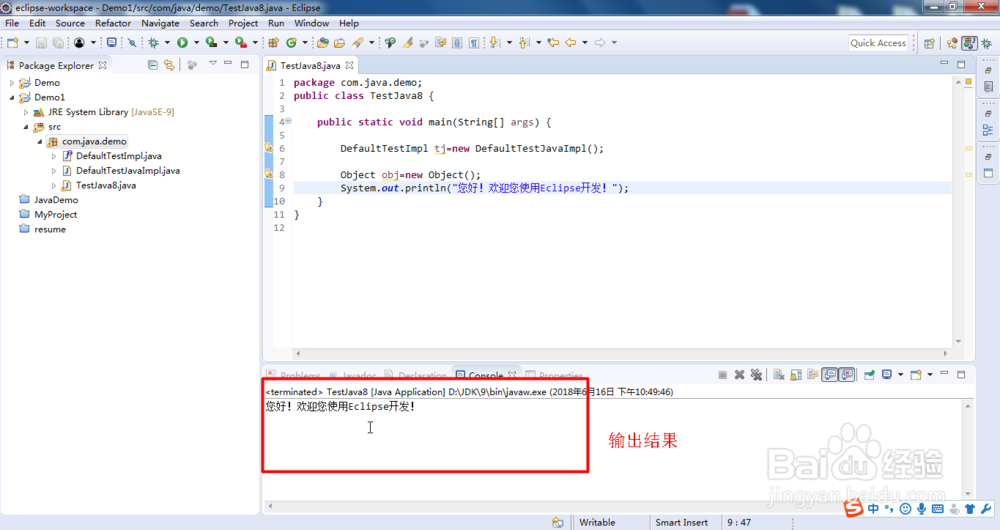Screen dimensions: 1000x530
Task: Click the Search flashlight icon in the toolbar
Action: (357, 43)
